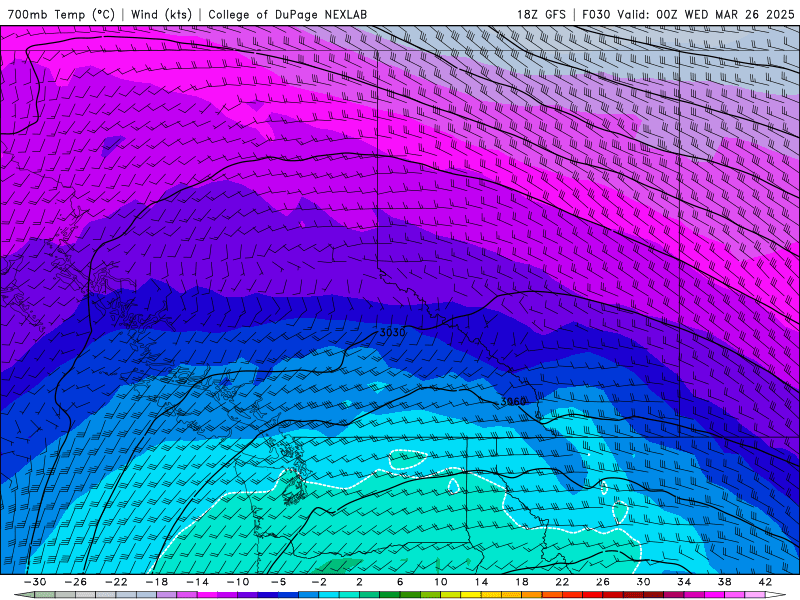Click the 18 color scale label

pyautogui.click(x=521, y=582)
